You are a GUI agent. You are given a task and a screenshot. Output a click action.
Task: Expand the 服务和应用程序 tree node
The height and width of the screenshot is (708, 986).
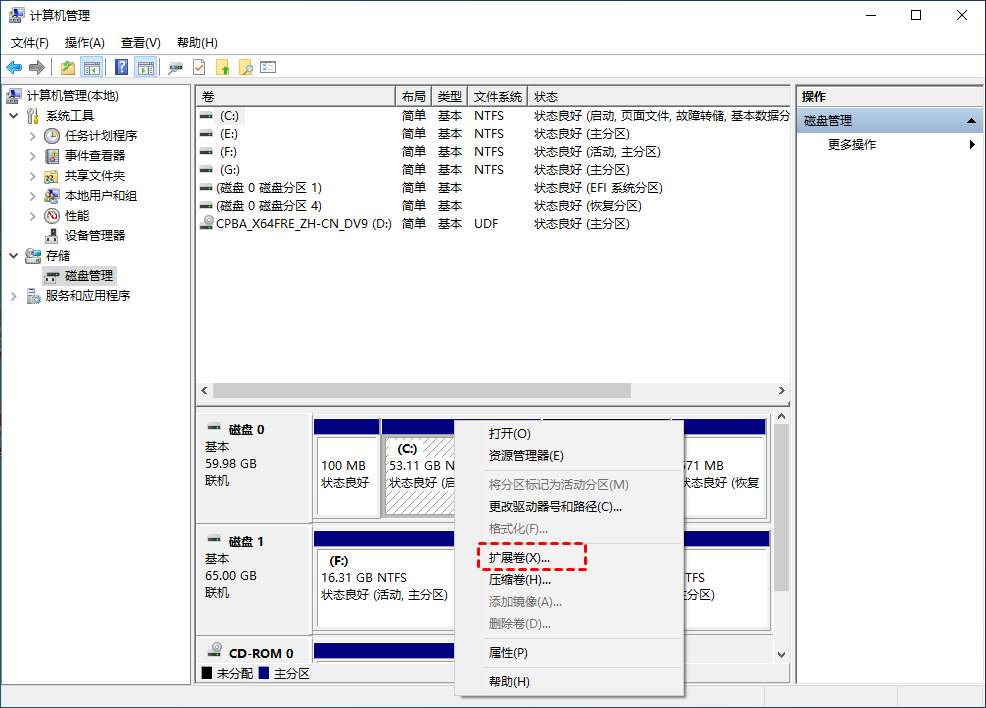14,295
